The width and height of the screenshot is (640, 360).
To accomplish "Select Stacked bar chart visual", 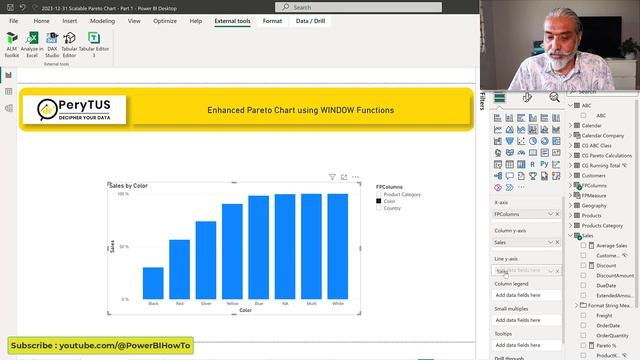I will [x=498, y=118].
